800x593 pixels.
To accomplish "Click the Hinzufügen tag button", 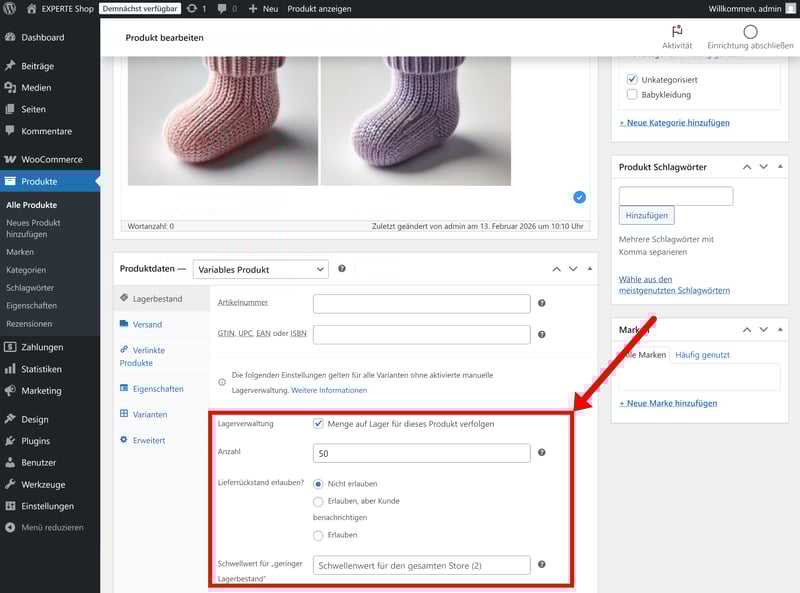I will pos(647,215).
